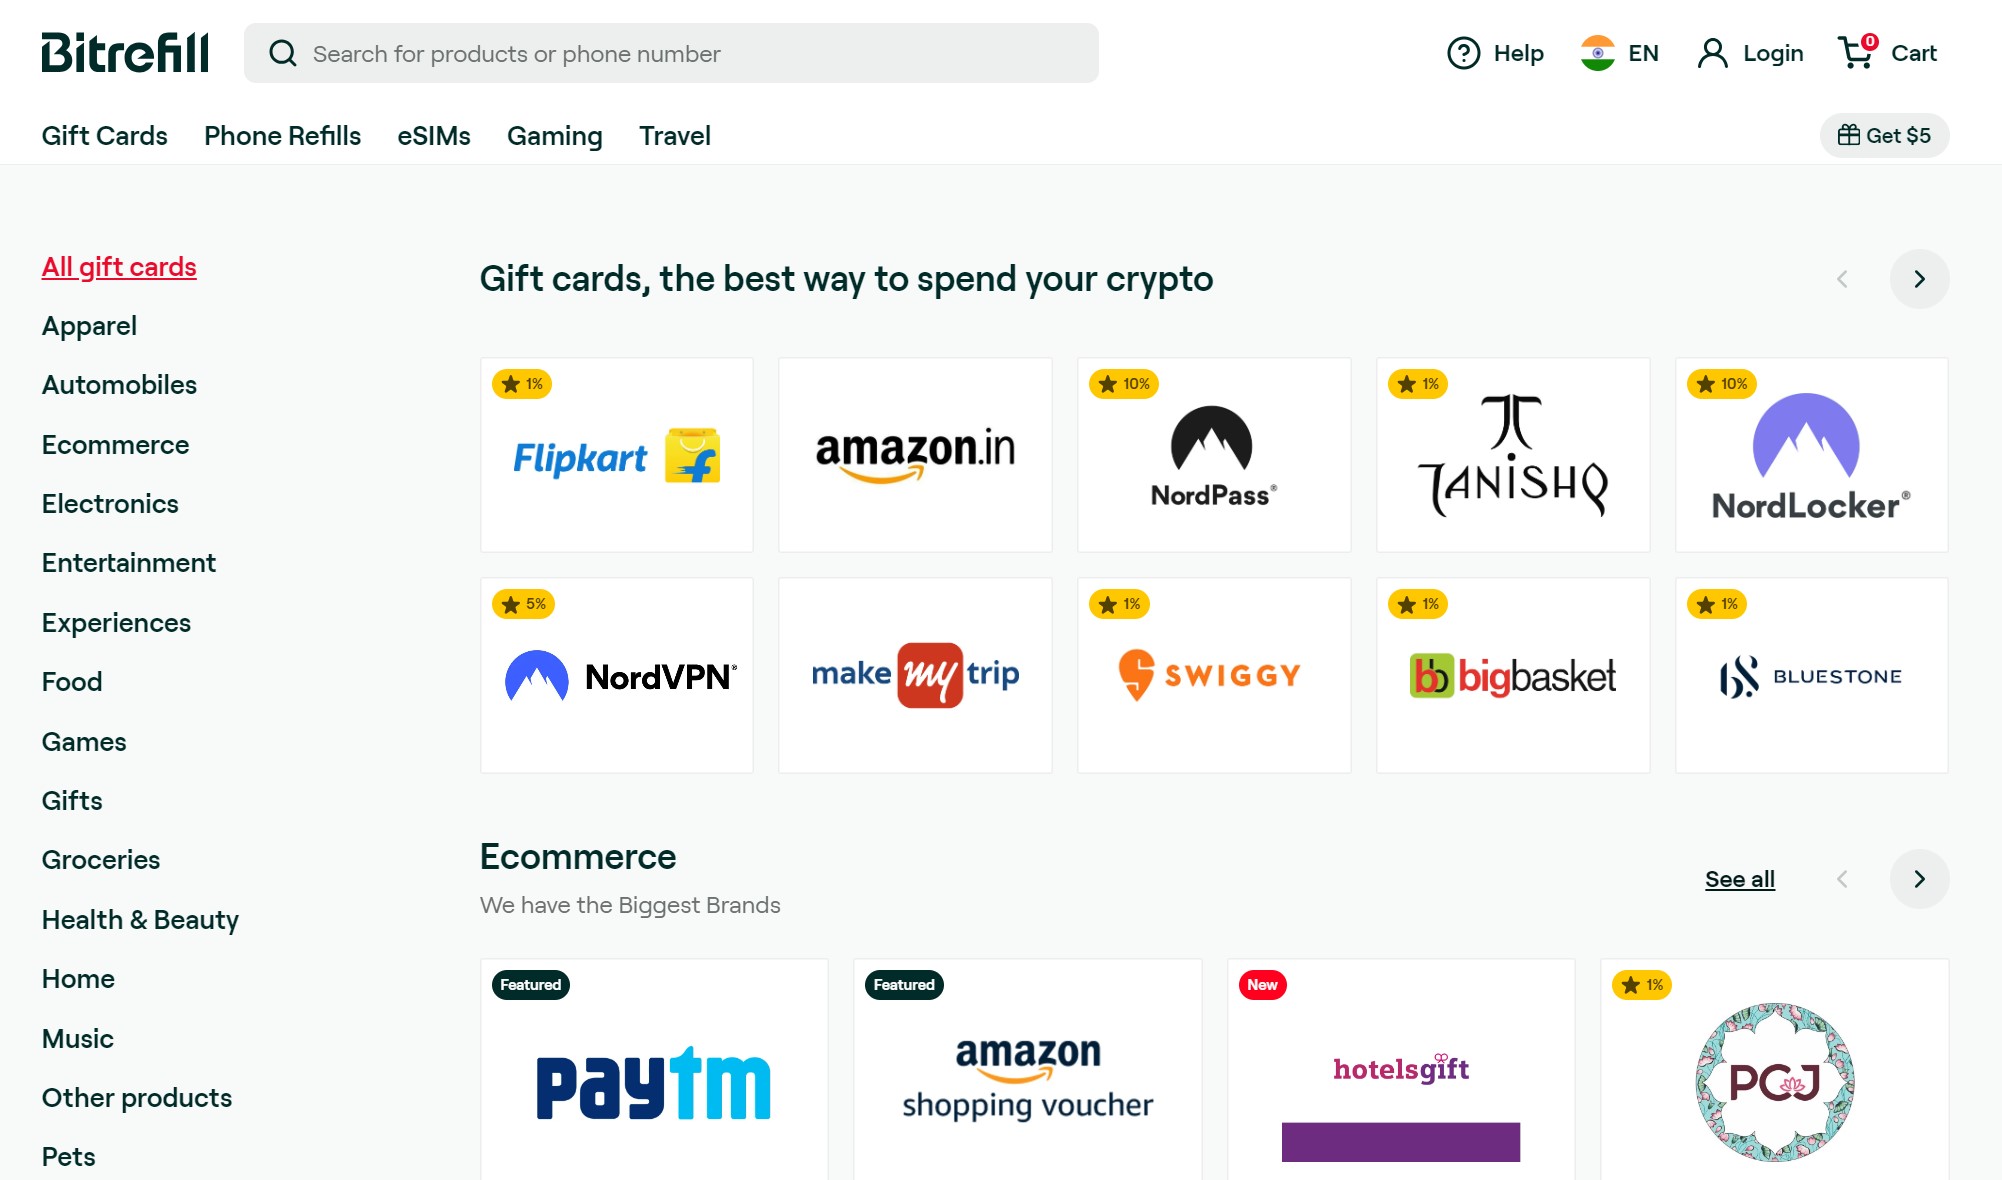Select Health & Beauty category

(x=140, y=920)
